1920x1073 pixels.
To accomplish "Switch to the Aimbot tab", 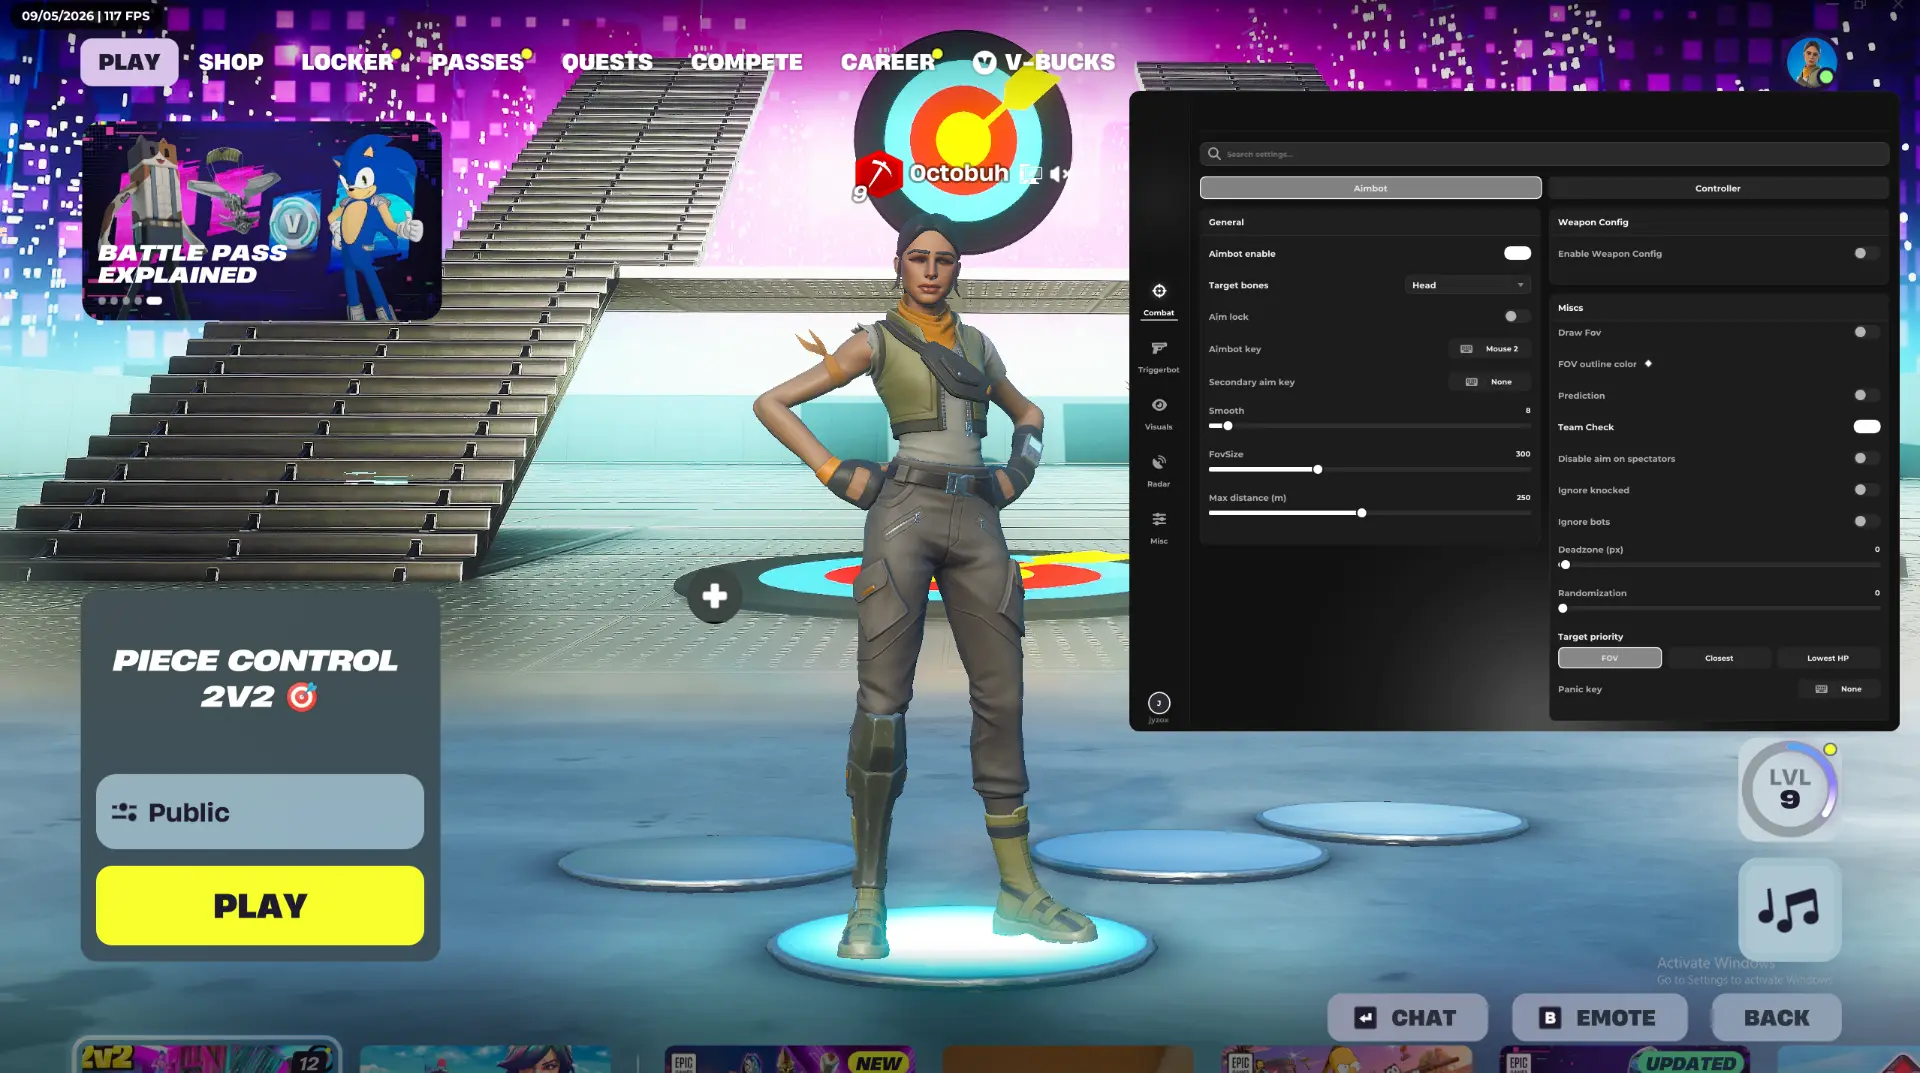I will 1370,188.
